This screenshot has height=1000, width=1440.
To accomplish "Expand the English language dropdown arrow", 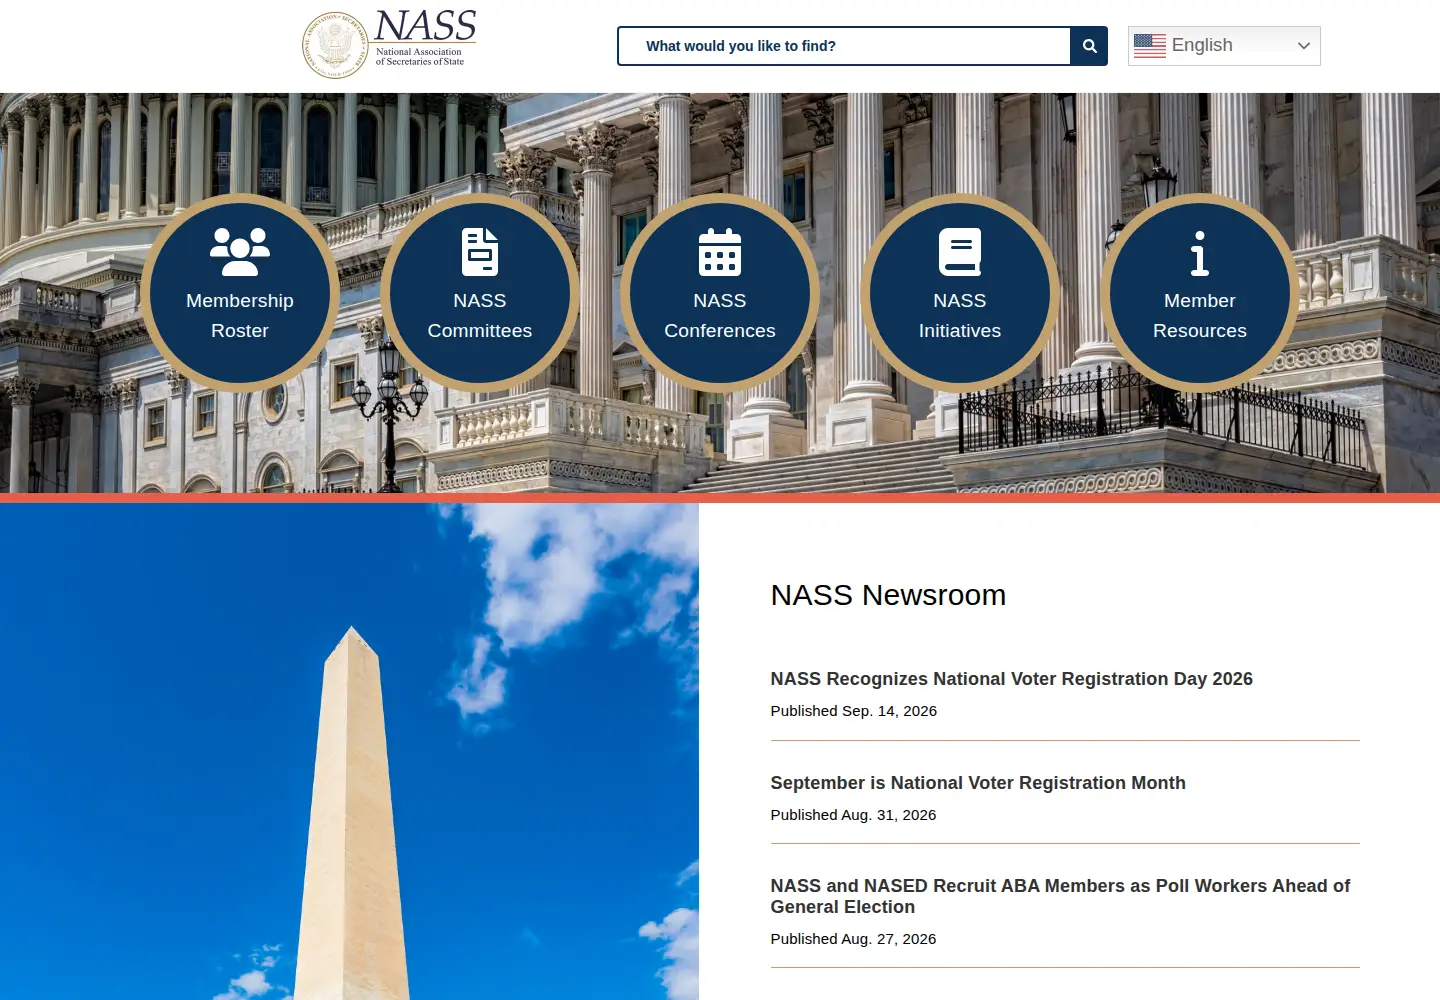I will [x=1304, y=46].
